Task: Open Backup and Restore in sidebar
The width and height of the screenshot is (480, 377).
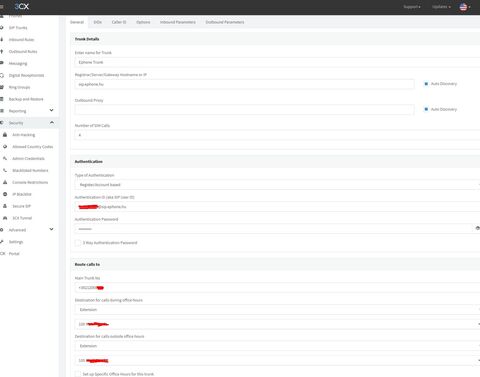Action: 26,99
